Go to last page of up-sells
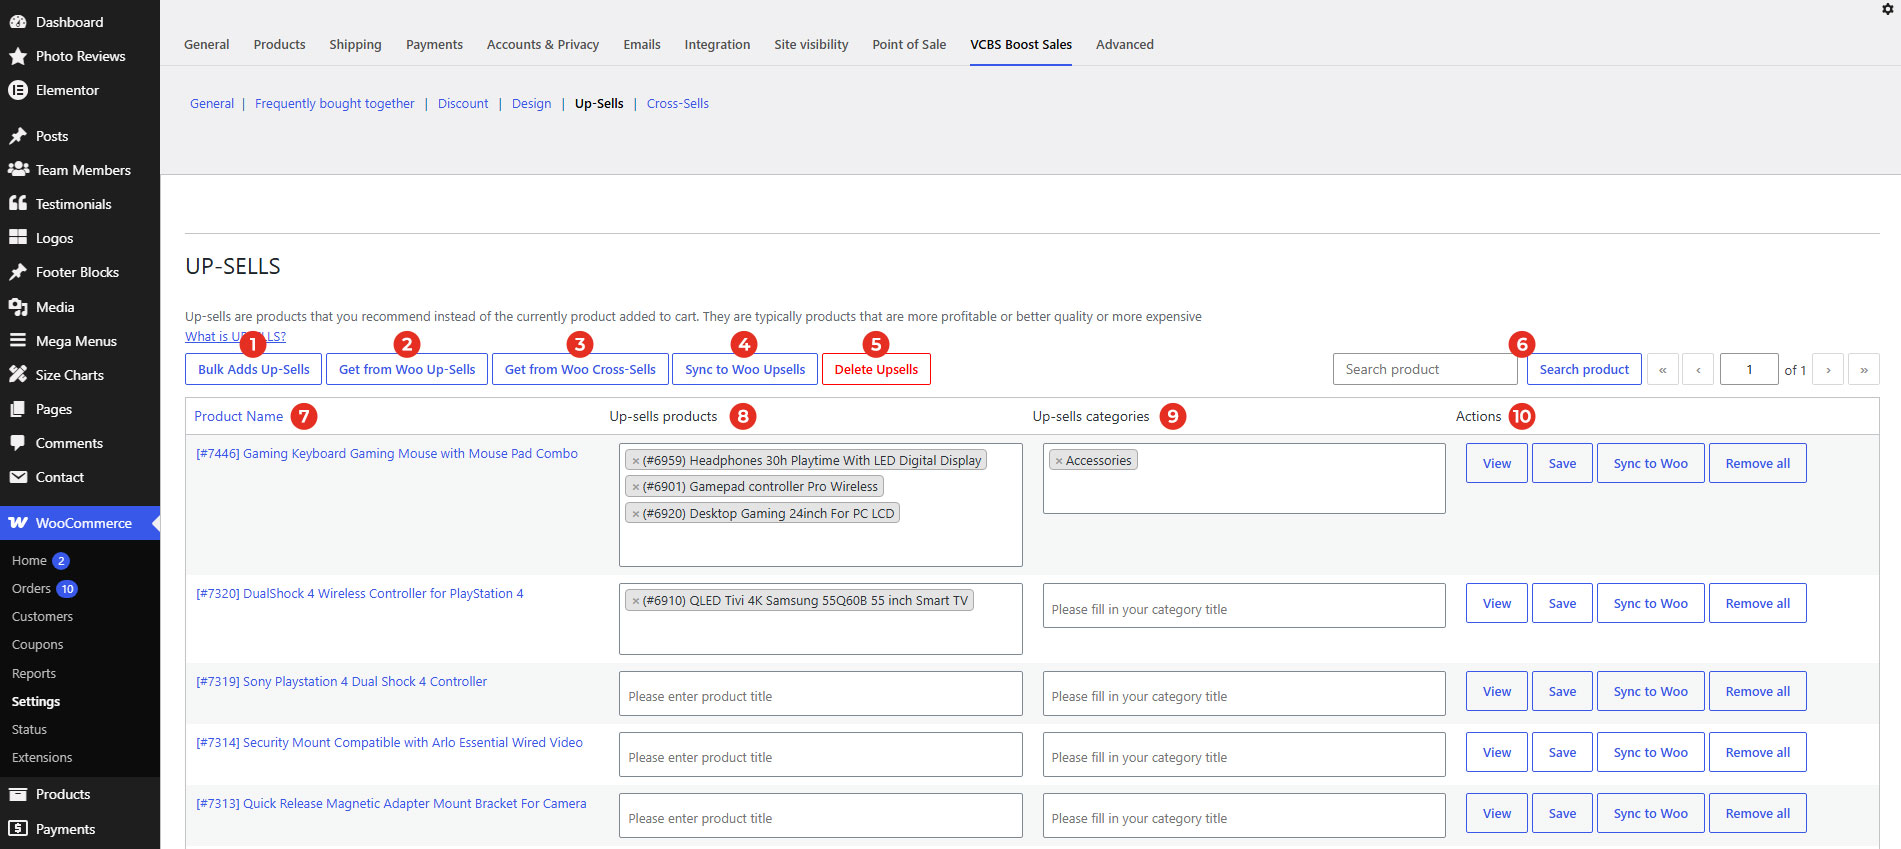Image resolution: width=1901 pixels, height=849 pixels. pyautogui.click(x=1864, y=370)
